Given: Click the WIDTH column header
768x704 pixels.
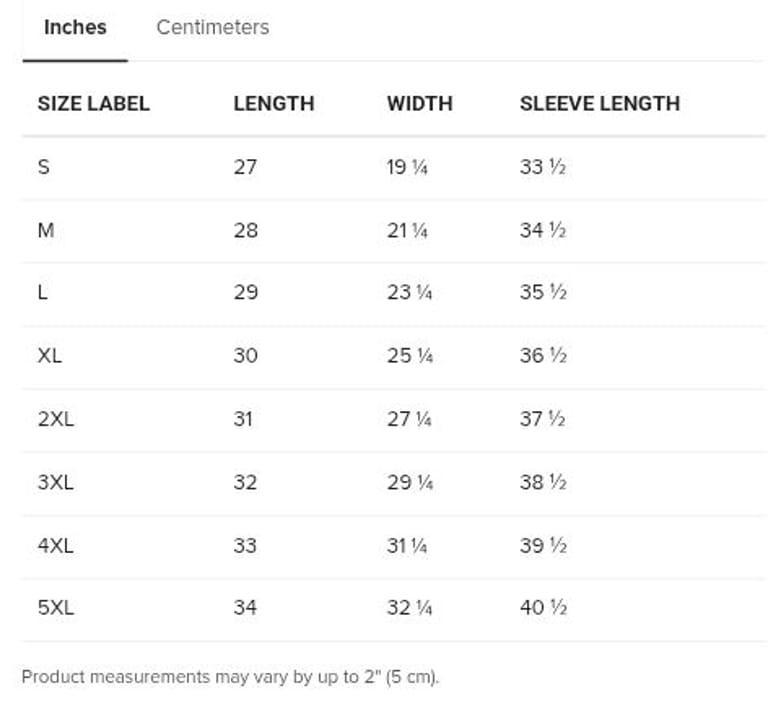Looking at the screenshot, I should (419, 103).
